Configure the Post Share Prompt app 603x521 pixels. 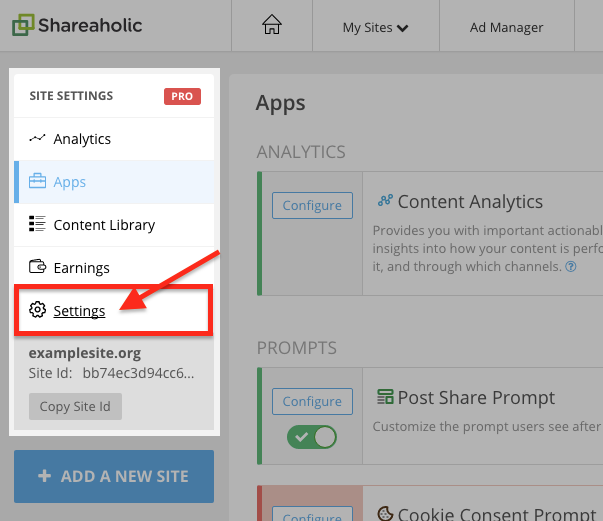coord(312,401)
